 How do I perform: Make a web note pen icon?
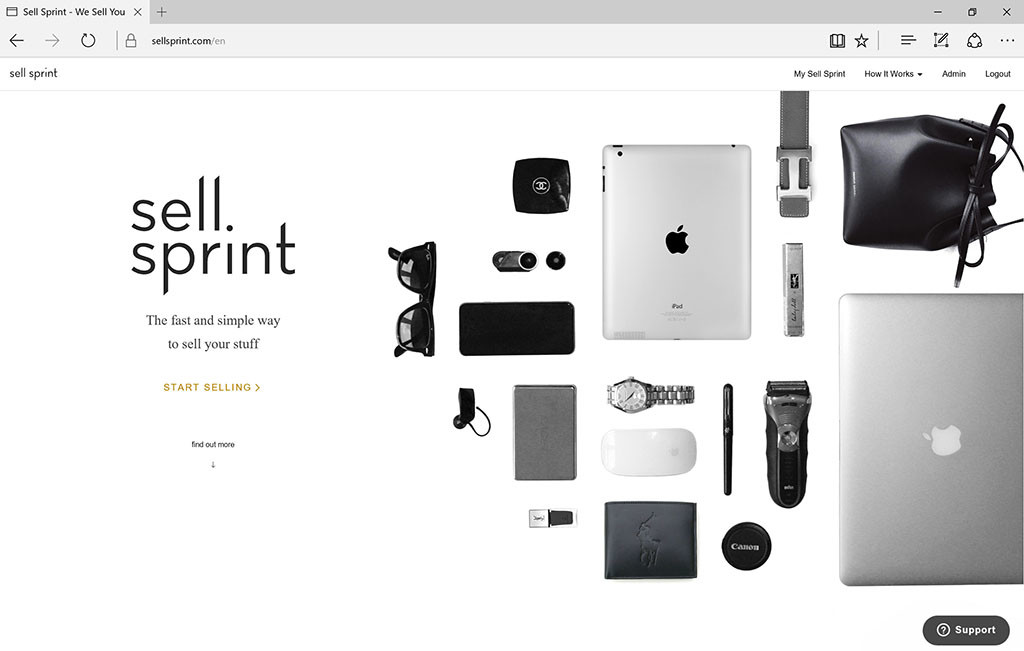coord(941,40)
